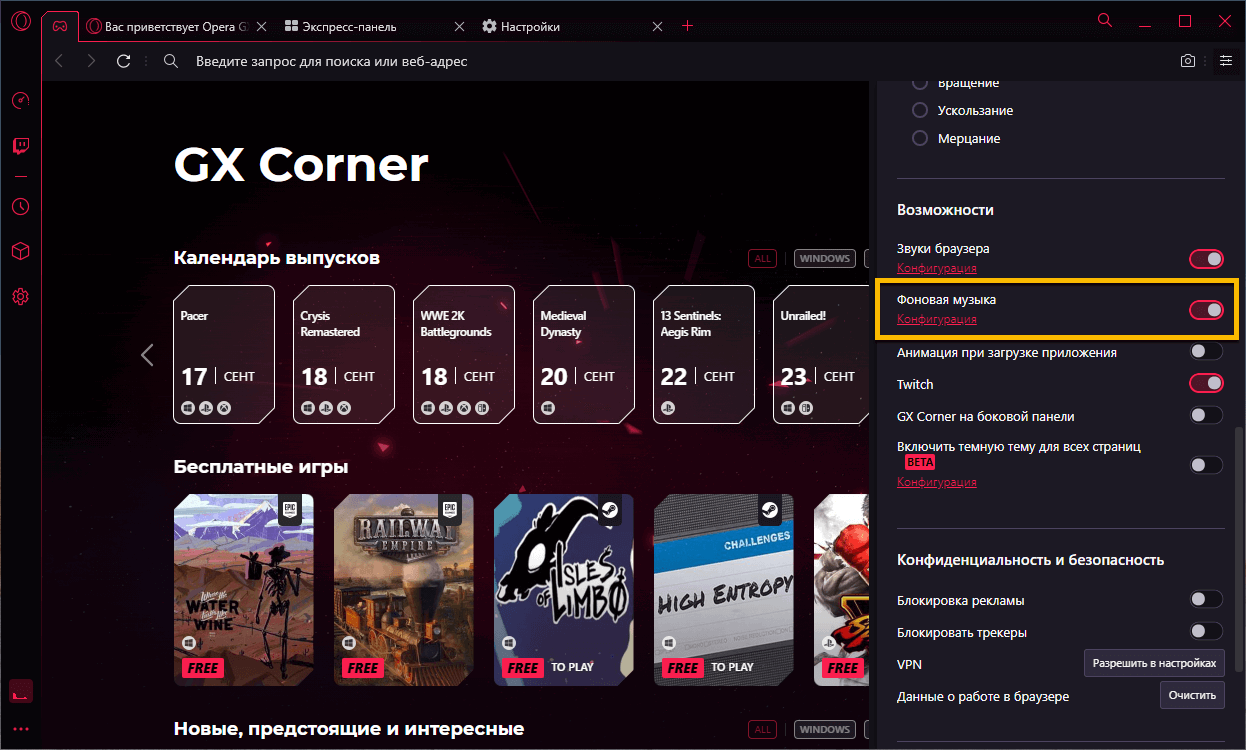The height and width of the screenshot is (750, 1246).
Task: Toggle the Easy Setup panel icon
Action: (x=1225, y=61)
